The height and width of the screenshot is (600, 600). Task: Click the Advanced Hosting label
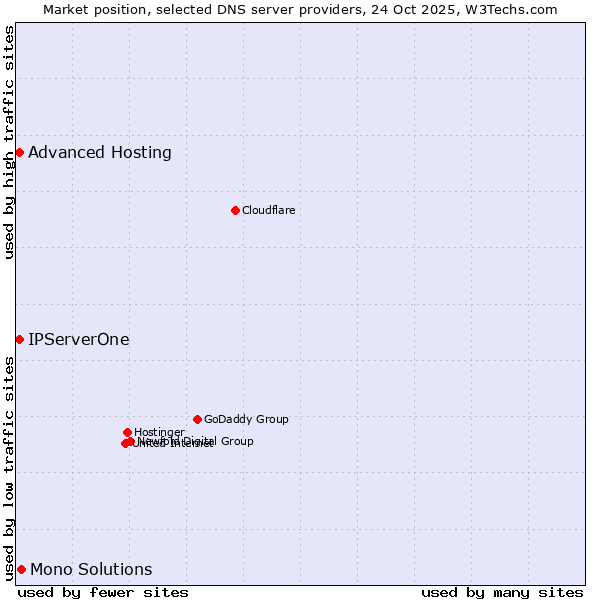point(99,152)
